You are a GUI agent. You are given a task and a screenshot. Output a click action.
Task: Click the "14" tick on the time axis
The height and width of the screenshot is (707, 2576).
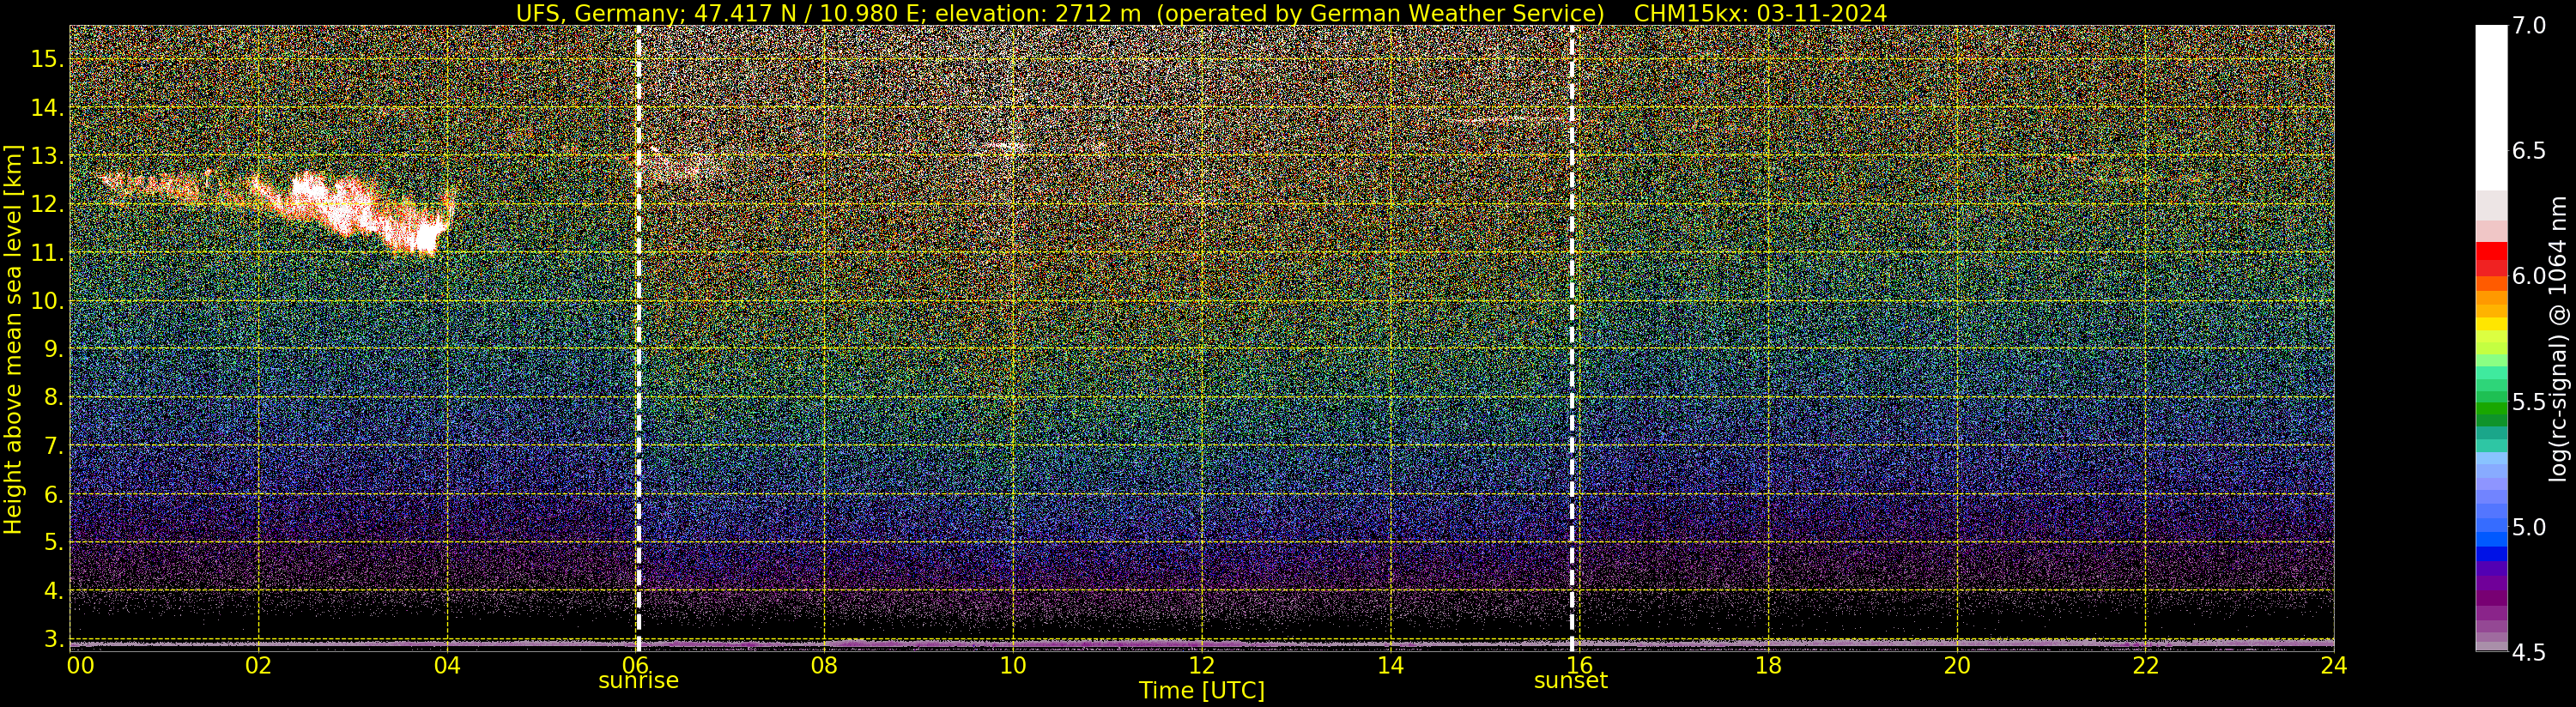point(1390,665)
